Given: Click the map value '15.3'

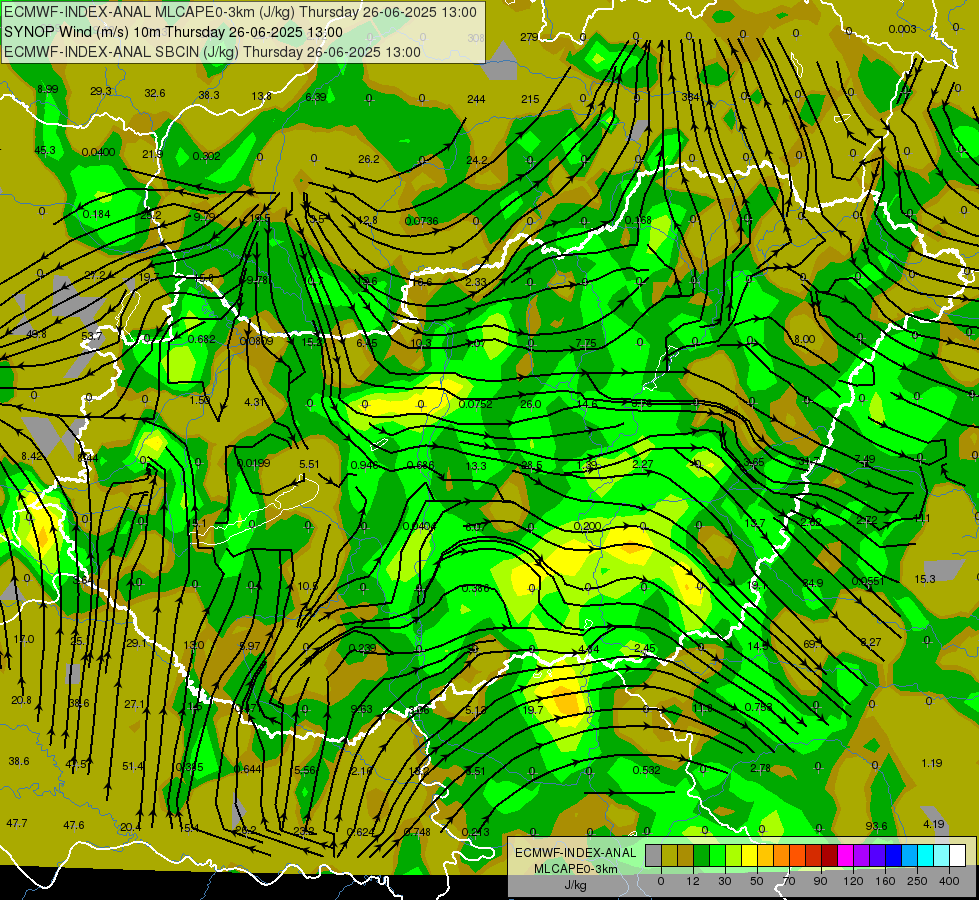Looking at the screenshot, I should (925, 579).
